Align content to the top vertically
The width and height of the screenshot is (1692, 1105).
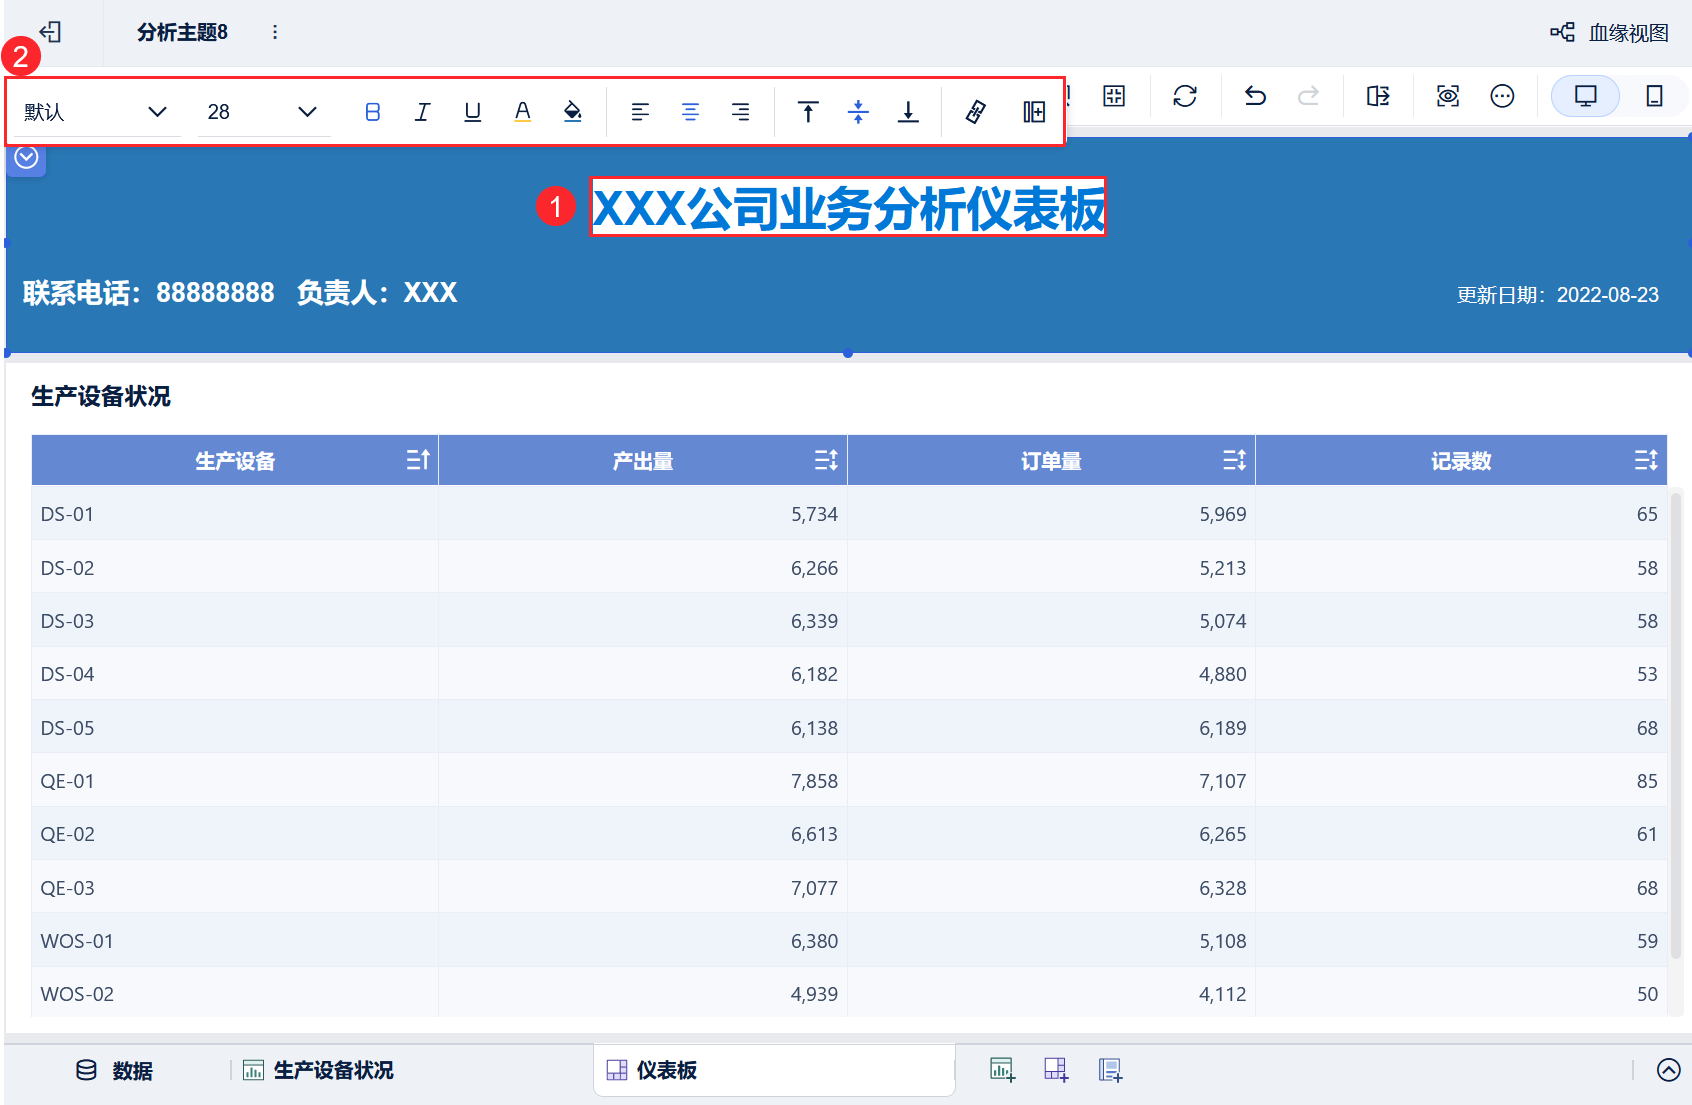(808, 112)
